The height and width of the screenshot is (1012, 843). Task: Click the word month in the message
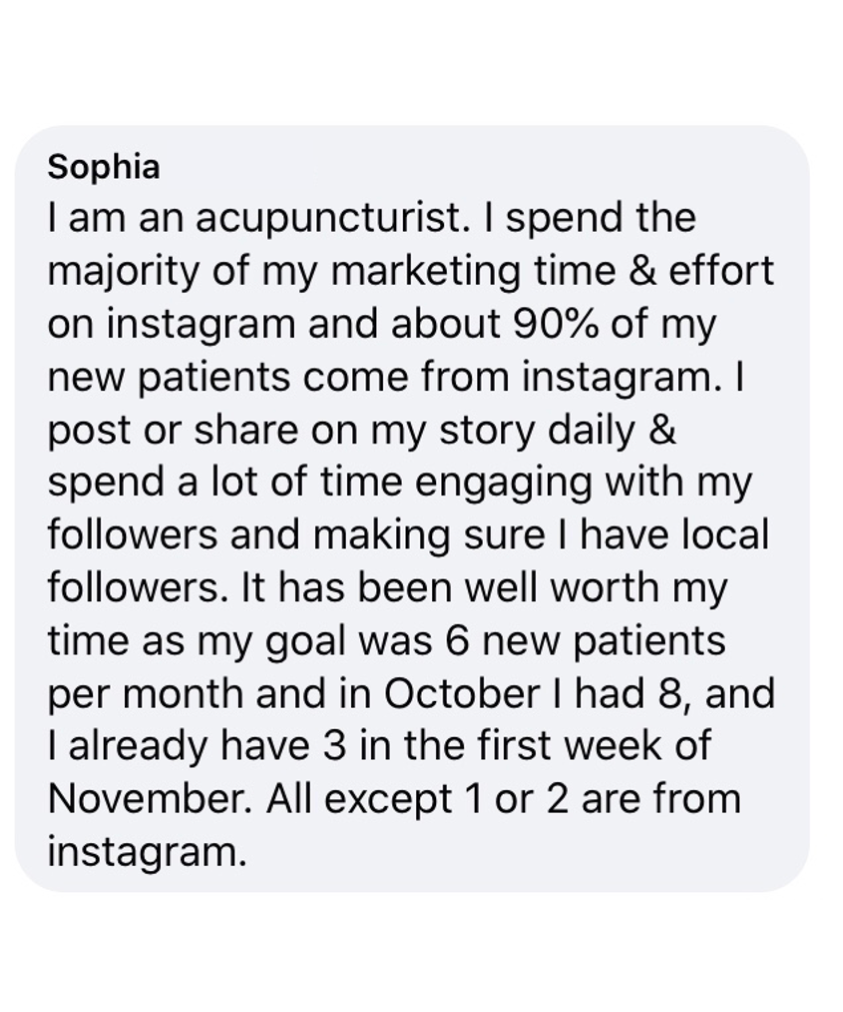(183, 694)
